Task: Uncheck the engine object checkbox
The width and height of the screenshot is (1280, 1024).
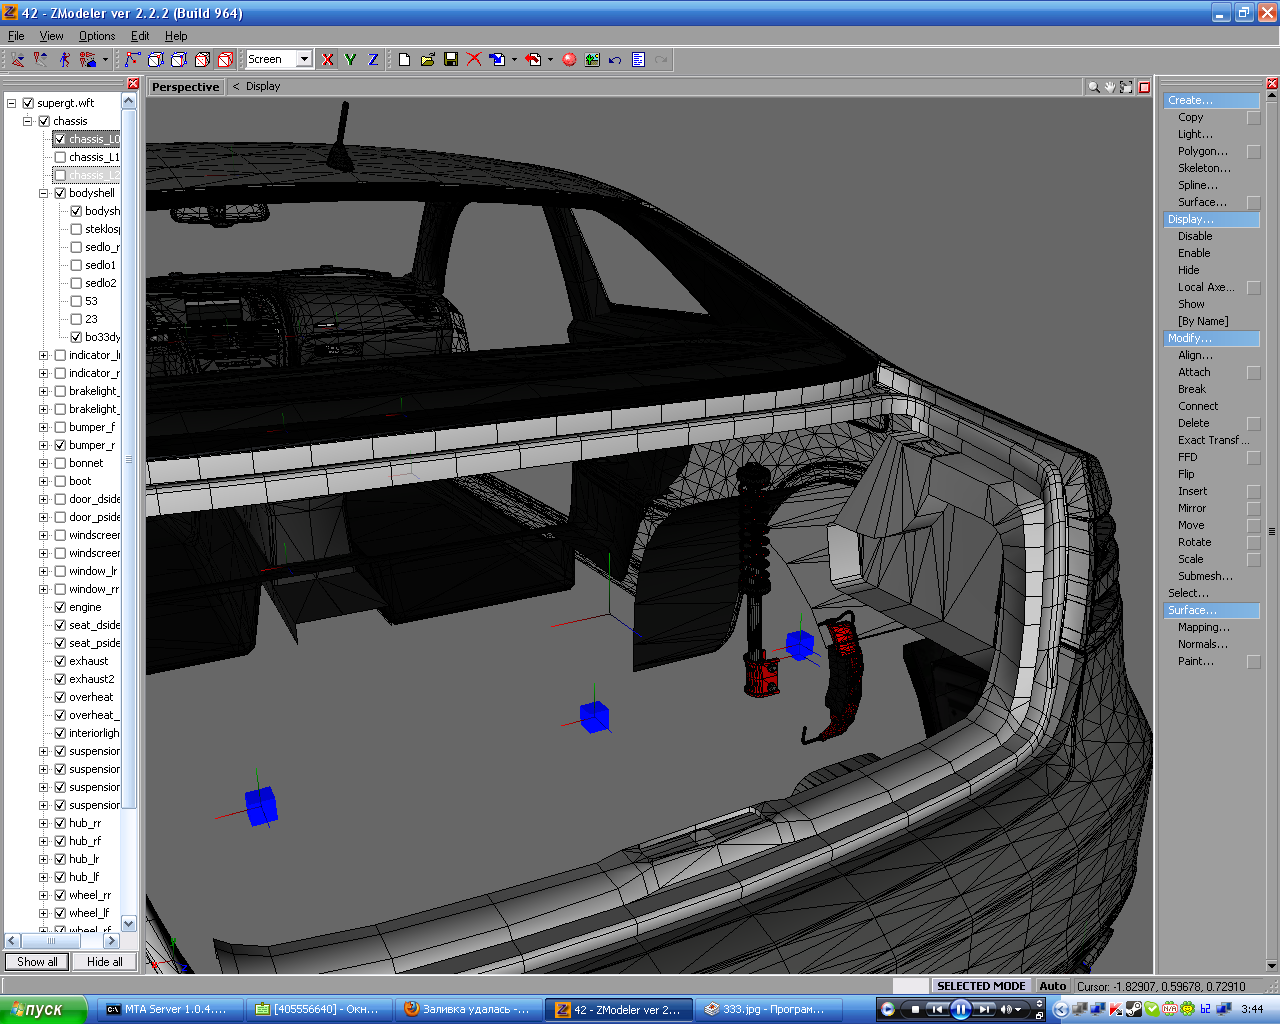Action: [60, 607]
